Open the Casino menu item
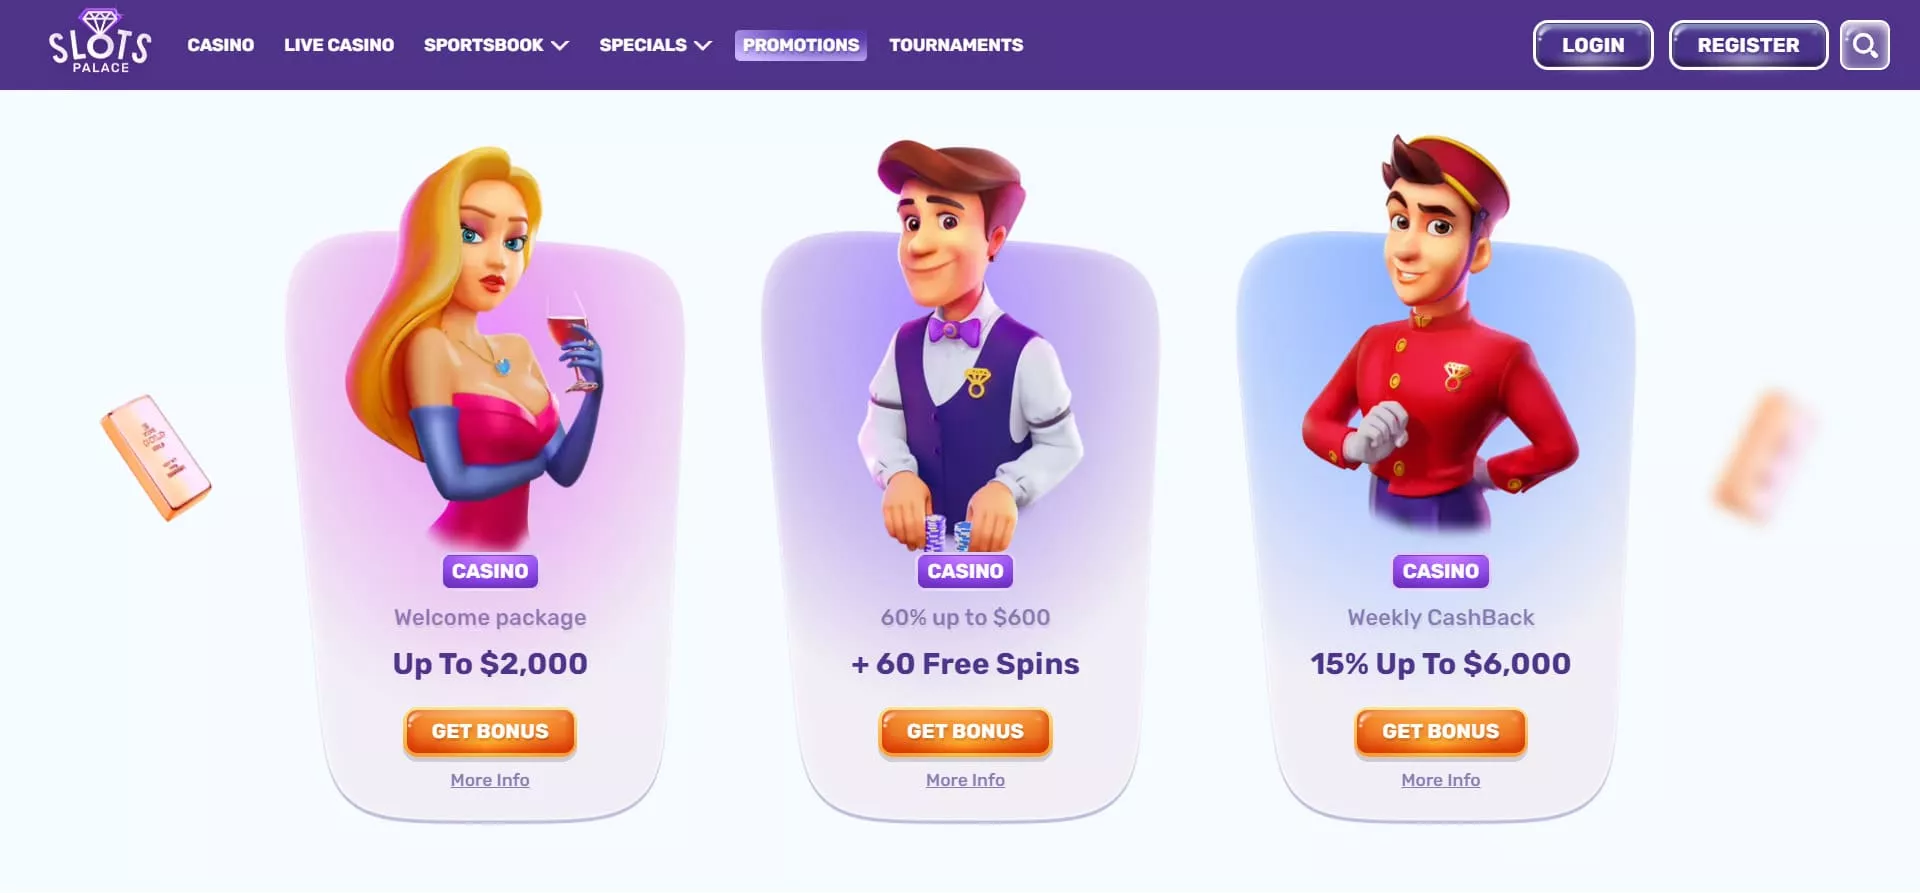Image resolution: width=1920 pixels, height=893 pixels. (x=221, y=45)
